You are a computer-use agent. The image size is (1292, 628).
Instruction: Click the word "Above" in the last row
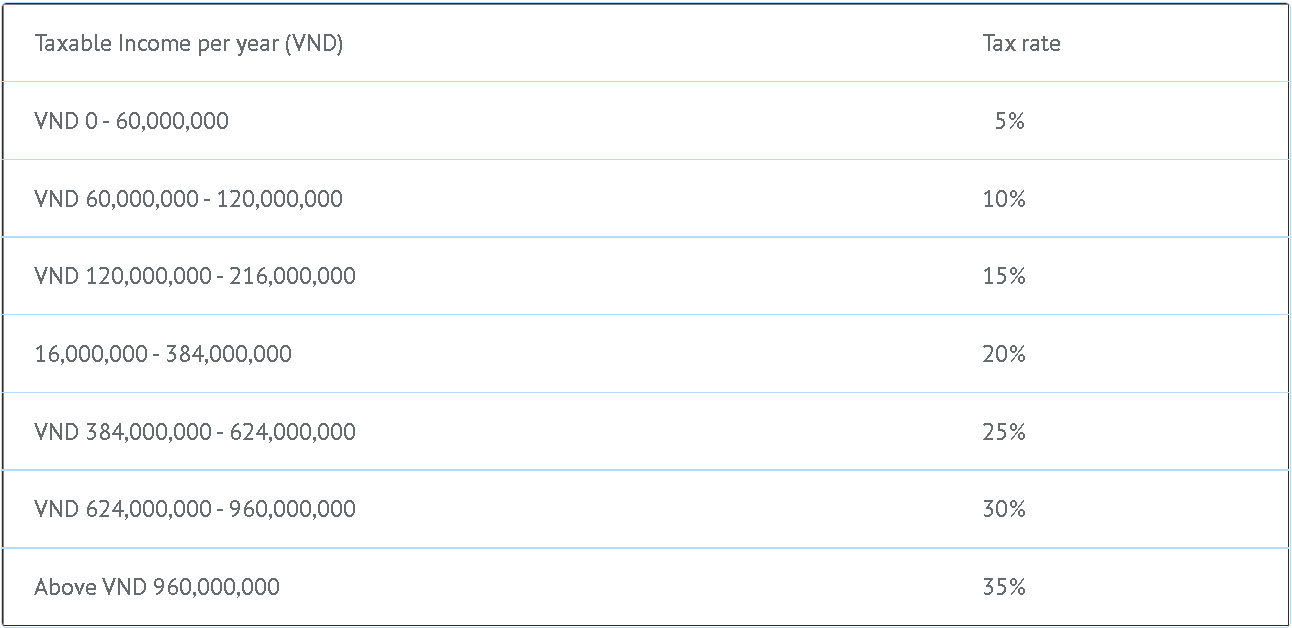pos(65,587)
